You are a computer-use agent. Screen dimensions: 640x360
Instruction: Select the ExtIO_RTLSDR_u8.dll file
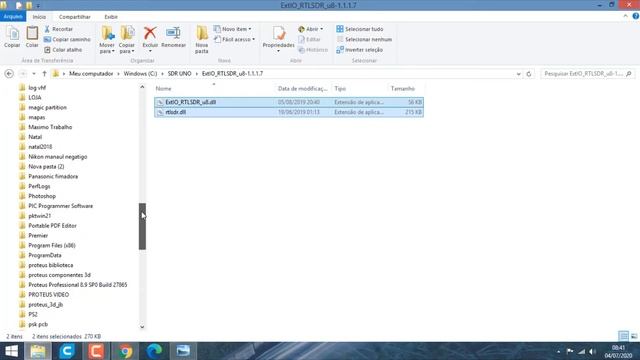[x=289, y=102]
